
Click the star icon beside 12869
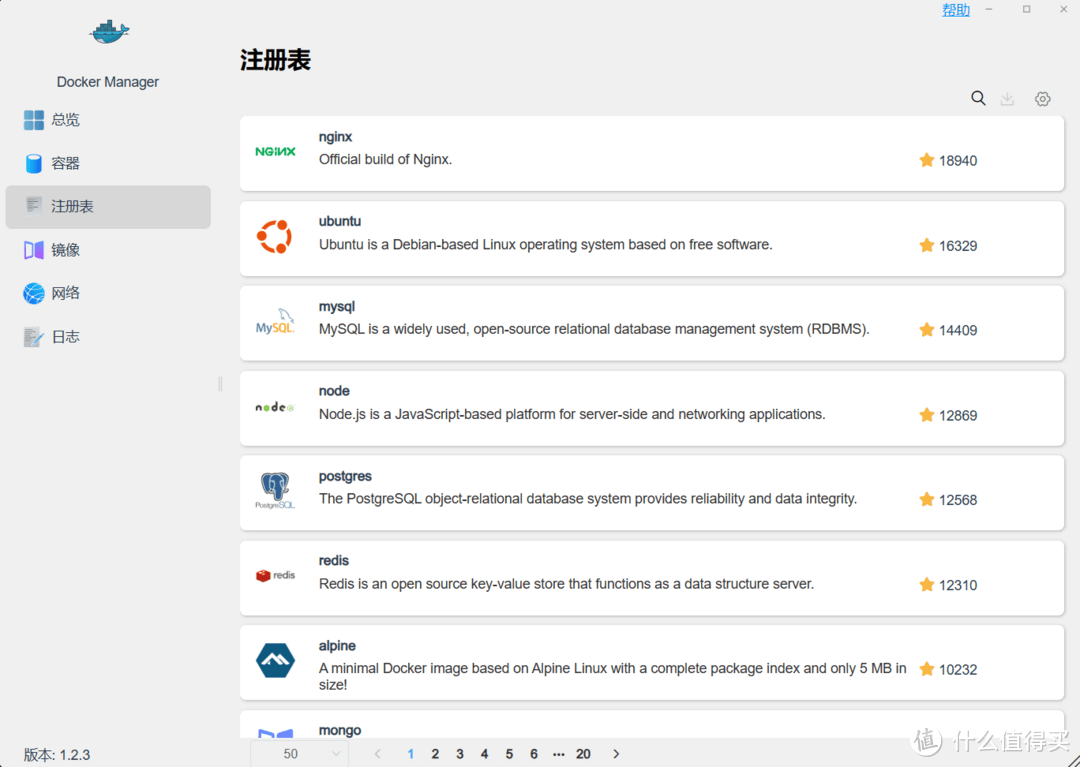[x=926, y=414]
